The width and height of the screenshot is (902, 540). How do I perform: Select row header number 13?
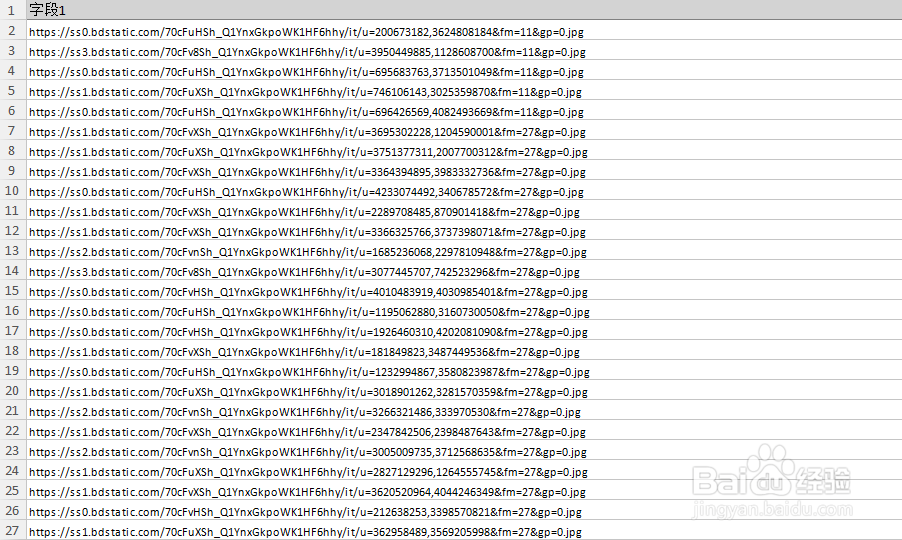point(13,250)
